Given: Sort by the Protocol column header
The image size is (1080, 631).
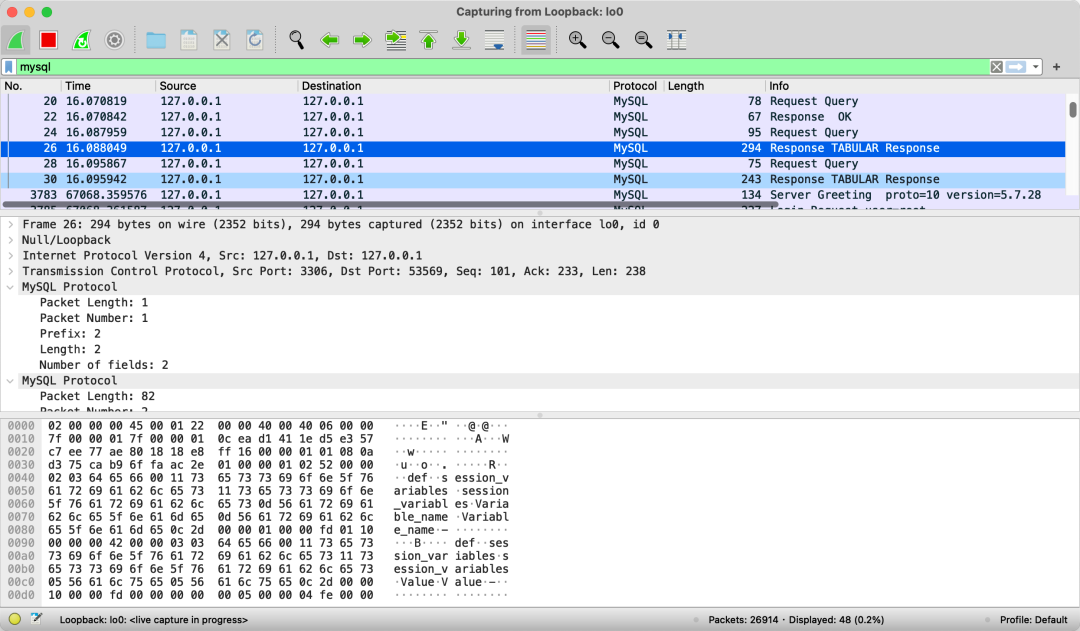Looking at the screenshot, I should (636, 86).
